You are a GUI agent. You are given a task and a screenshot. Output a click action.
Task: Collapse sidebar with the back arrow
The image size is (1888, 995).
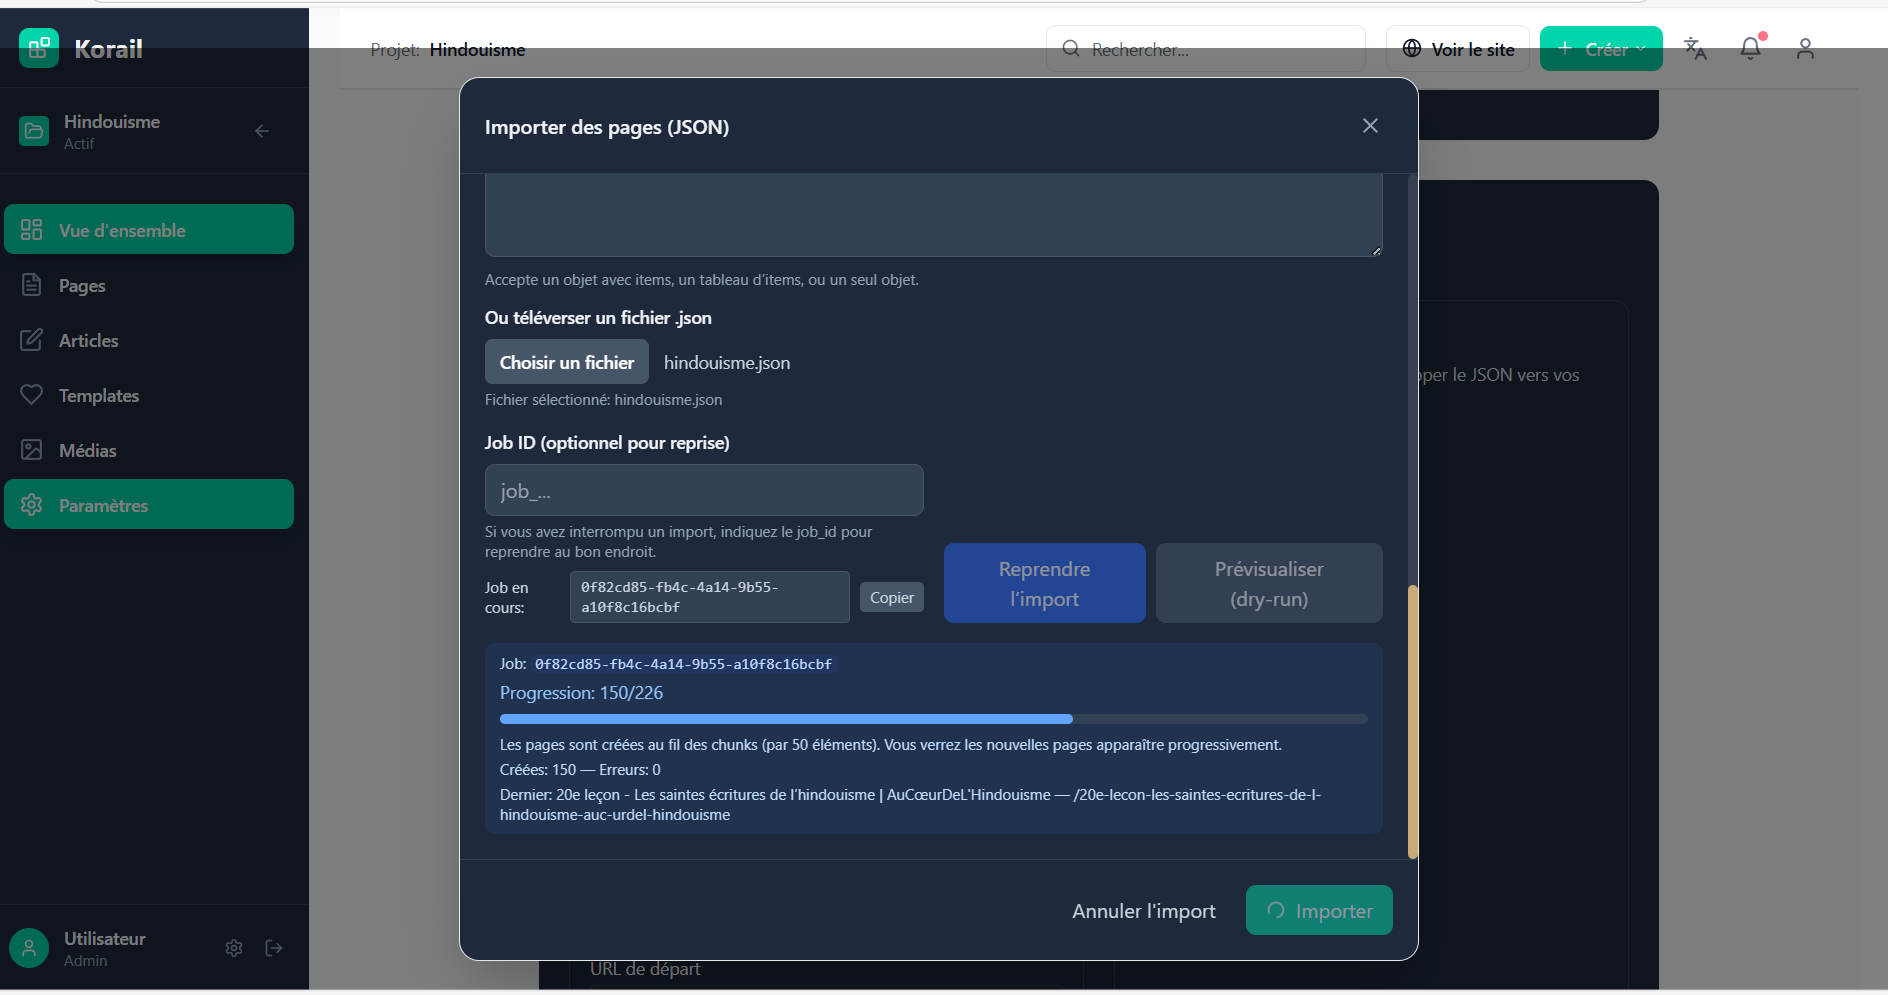click(x=261, y=131)
